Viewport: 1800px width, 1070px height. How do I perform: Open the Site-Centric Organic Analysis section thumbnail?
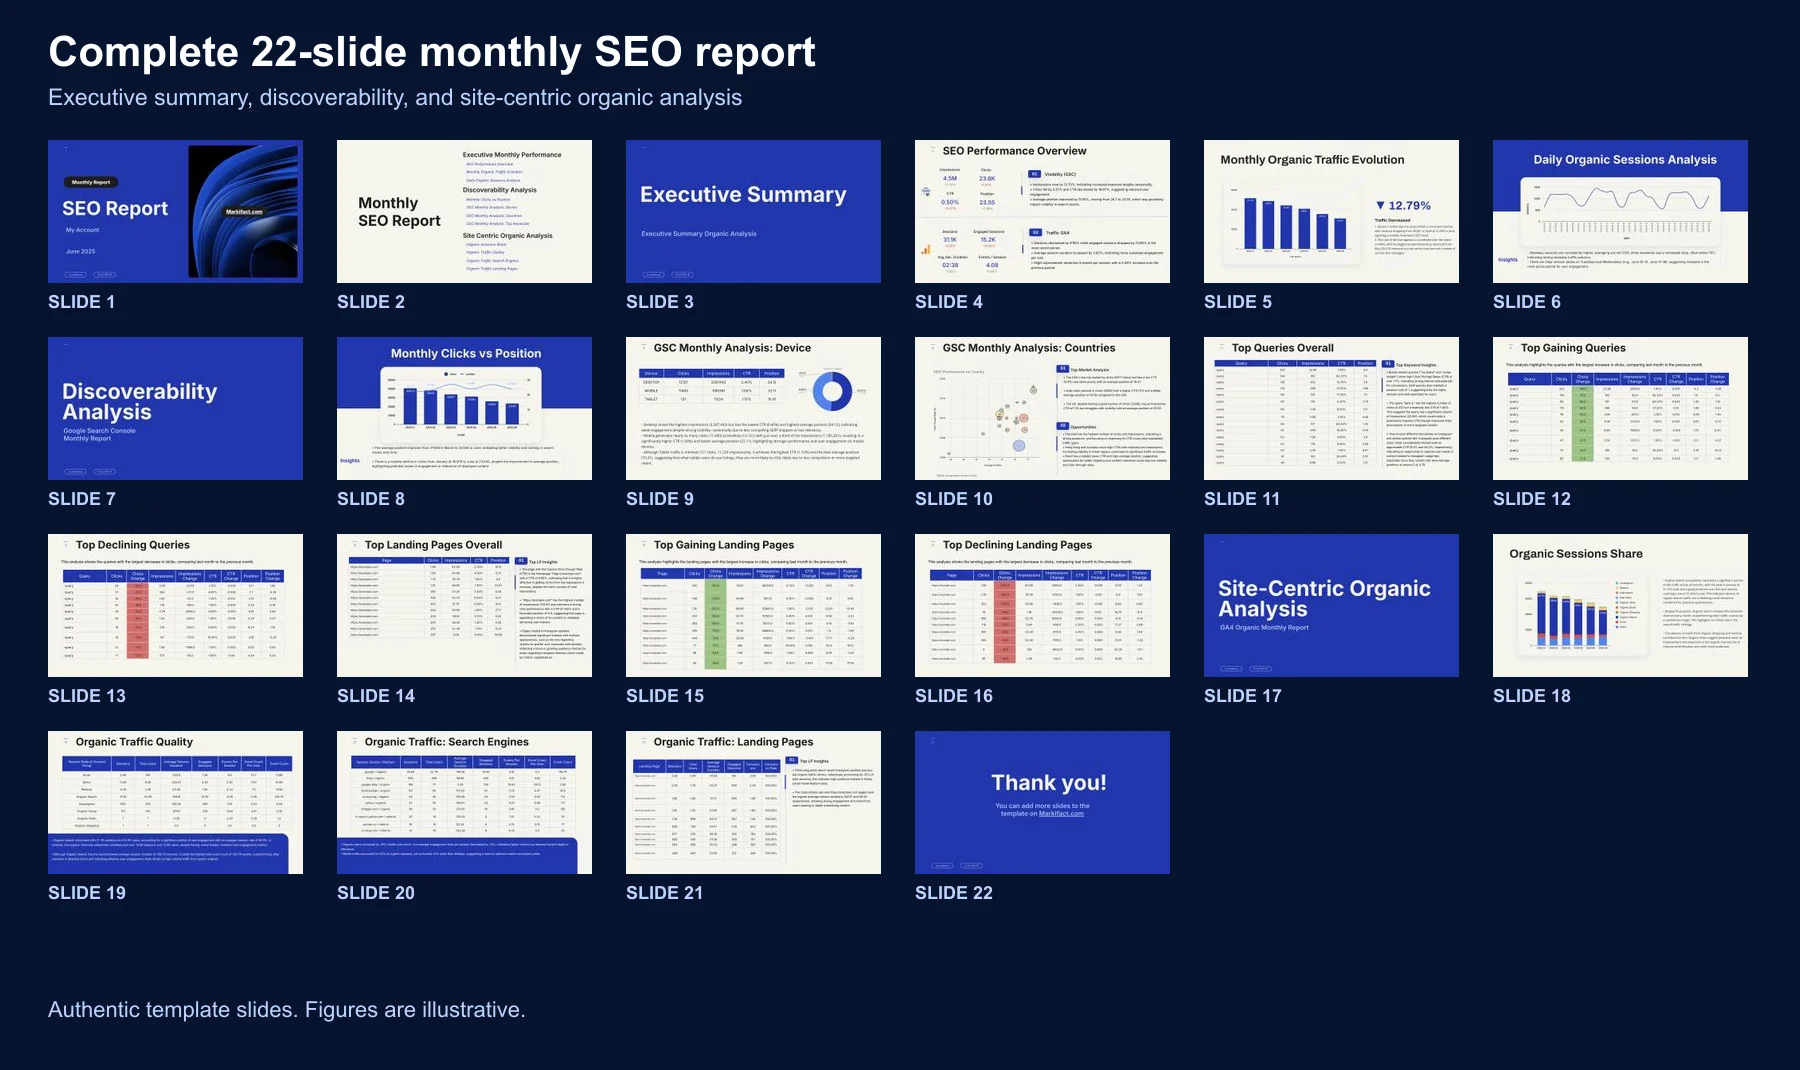1331,605
